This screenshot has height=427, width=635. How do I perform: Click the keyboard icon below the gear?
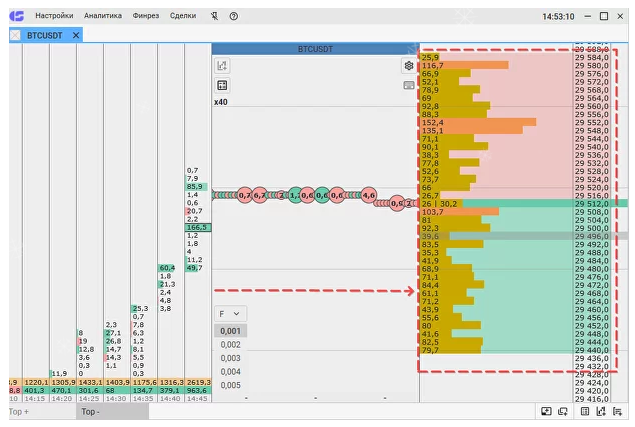click(x=409, y=85)
